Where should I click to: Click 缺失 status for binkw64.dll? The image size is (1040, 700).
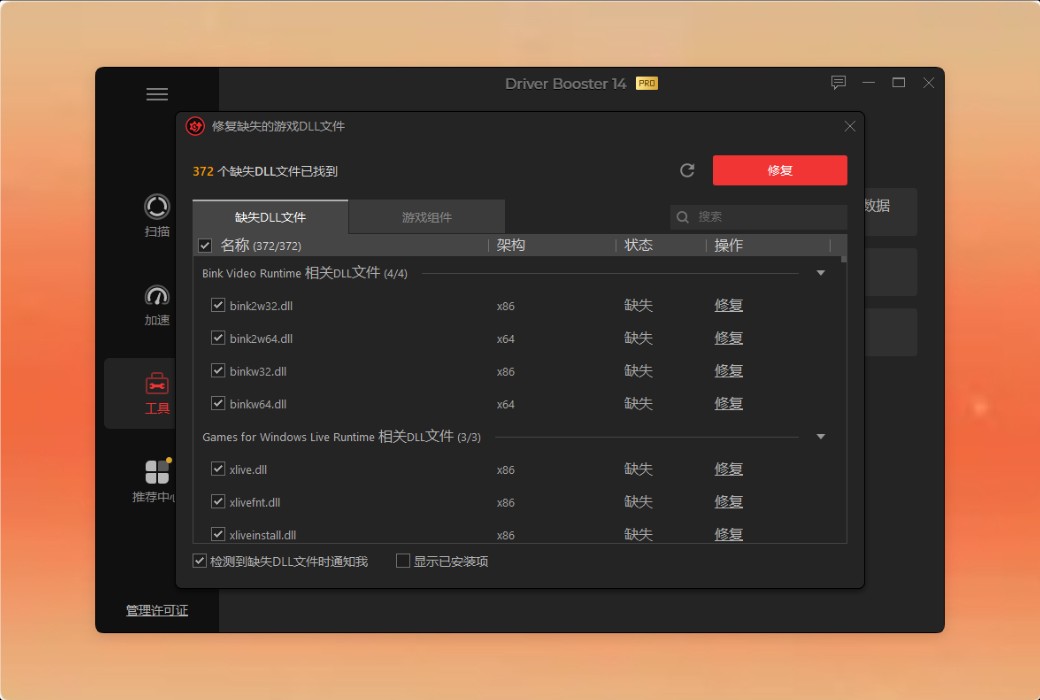coord(639,403)
